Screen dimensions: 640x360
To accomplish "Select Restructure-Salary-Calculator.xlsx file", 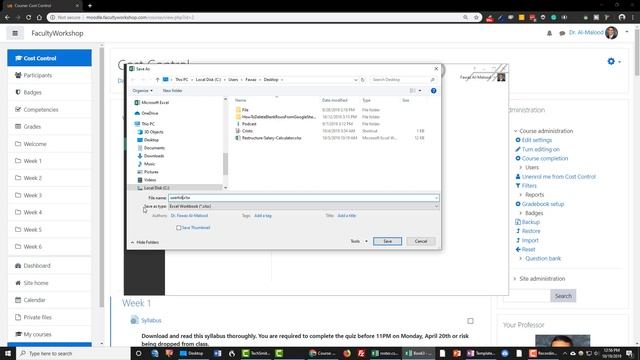I will pyautogui.click(x=271, y=138).
